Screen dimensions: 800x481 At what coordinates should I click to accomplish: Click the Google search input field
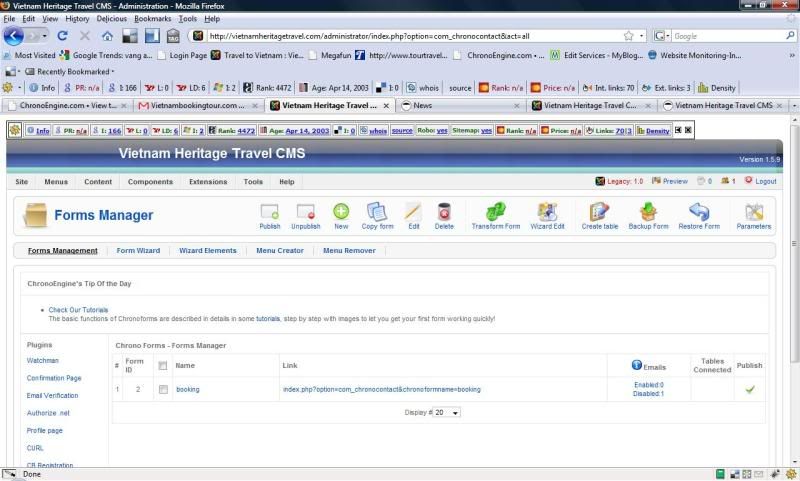(x=728, y=36)
